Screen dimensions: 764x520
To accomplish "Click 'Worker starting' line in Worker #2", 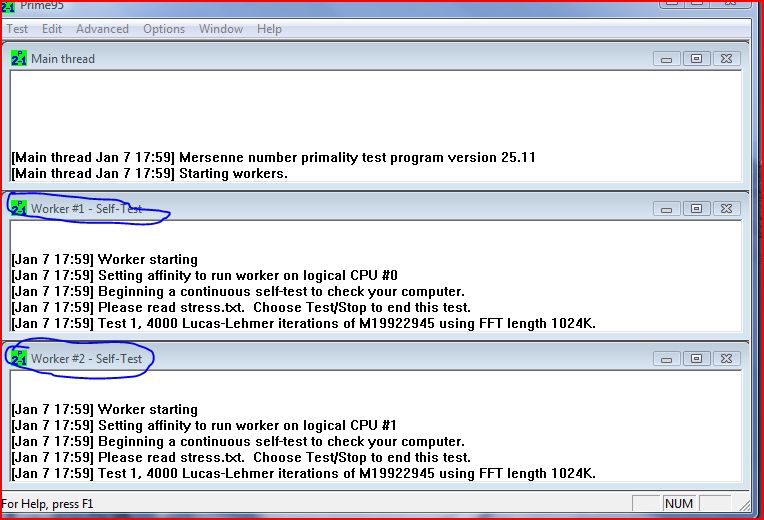I will click(x=104, y=409).
